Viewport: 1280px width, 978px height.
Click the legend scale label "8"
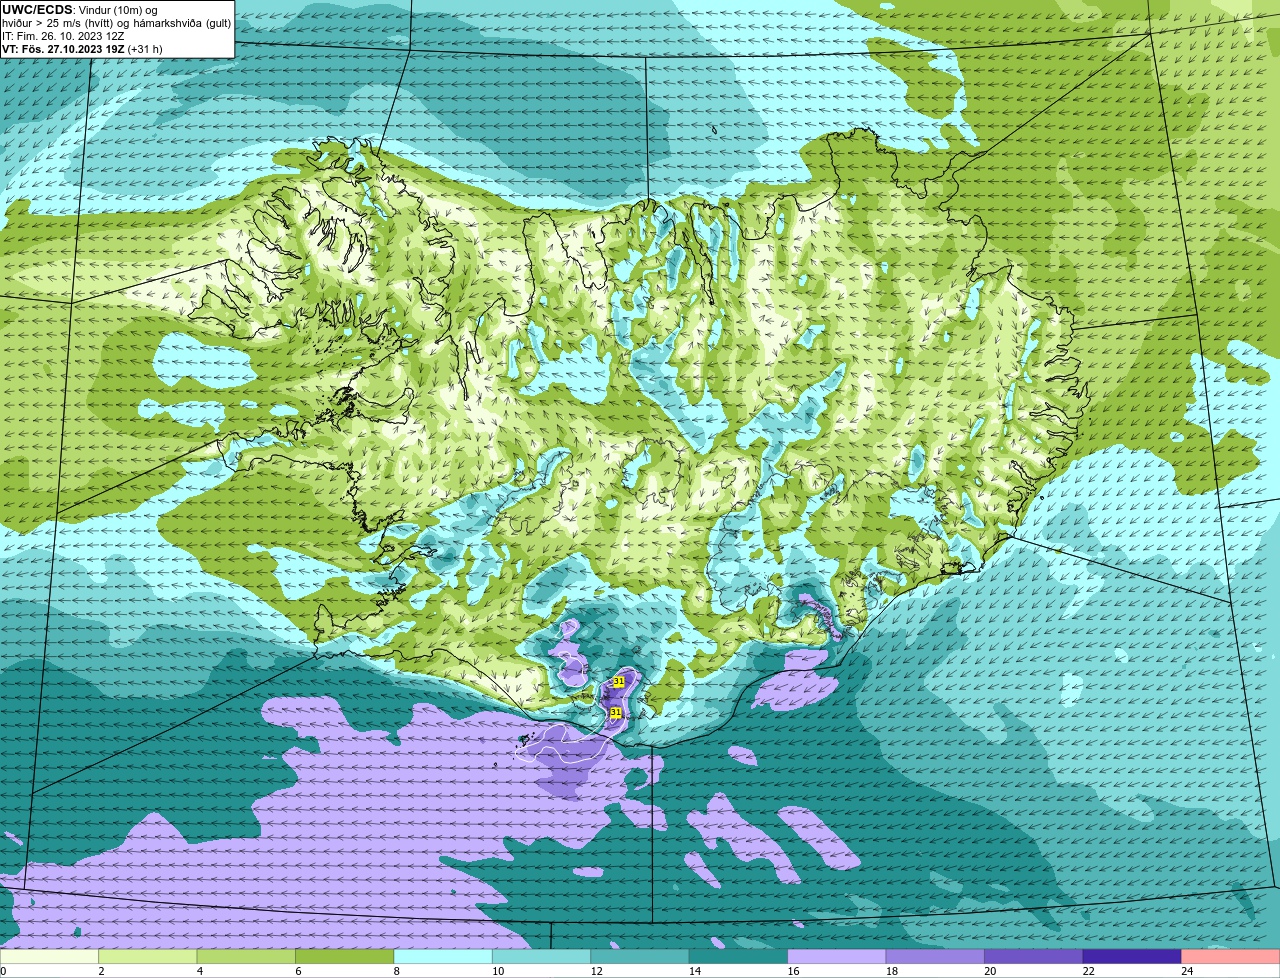tap(396, 971)
